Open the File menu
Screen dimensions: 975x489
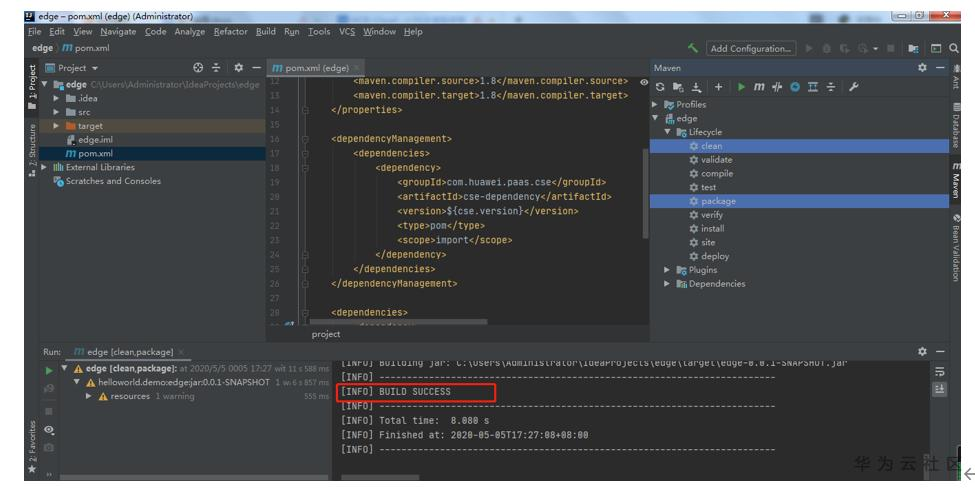(x=35, y=31)
